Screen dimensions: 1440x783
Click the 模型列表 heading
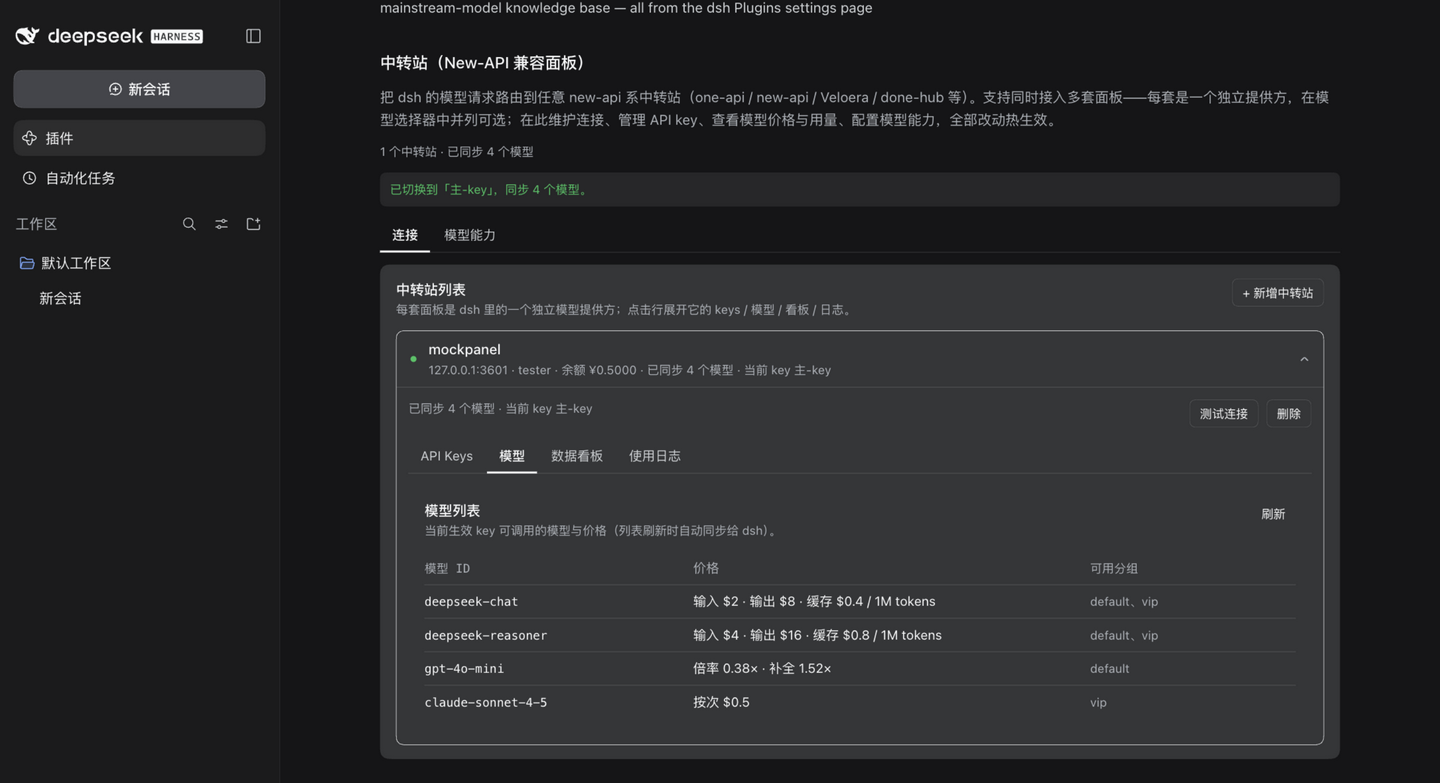452,510
